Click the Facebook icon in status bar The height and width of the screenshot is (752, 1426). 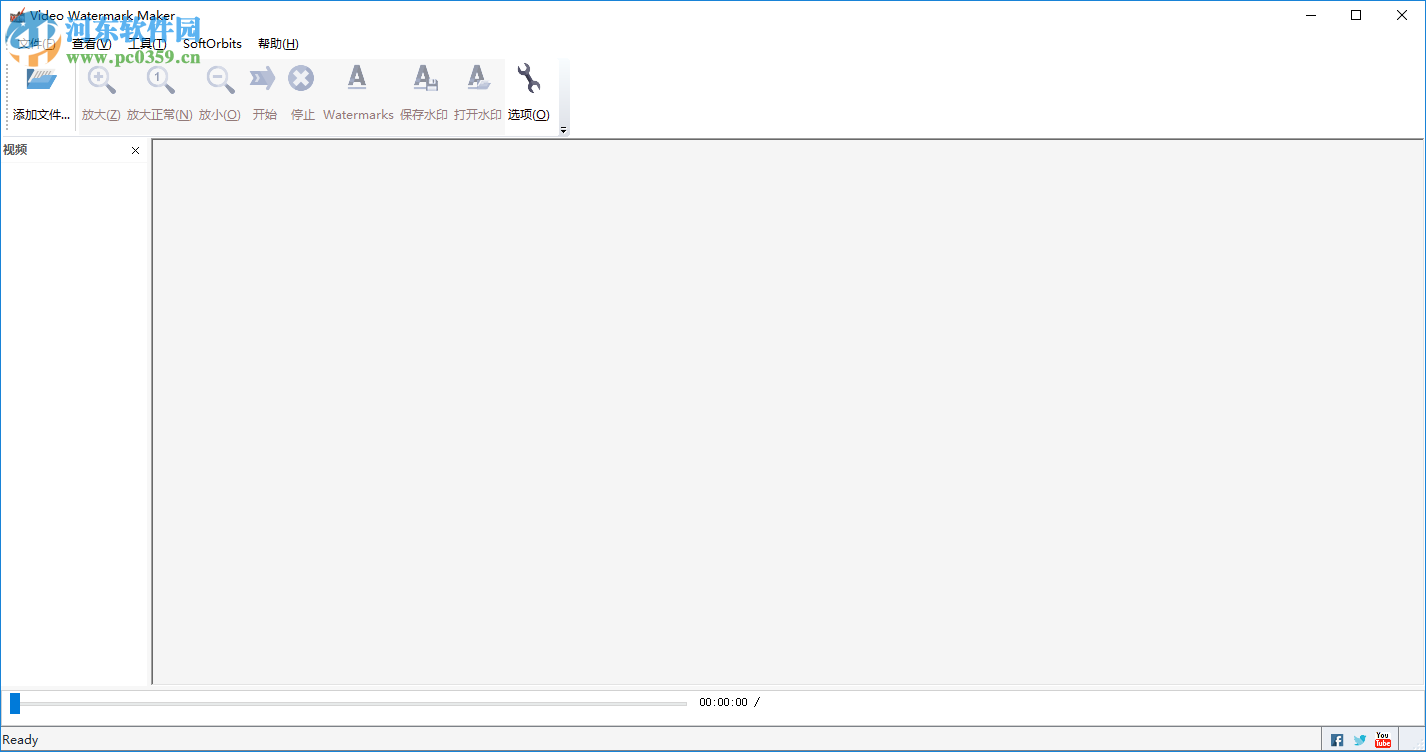(1337, 739)
